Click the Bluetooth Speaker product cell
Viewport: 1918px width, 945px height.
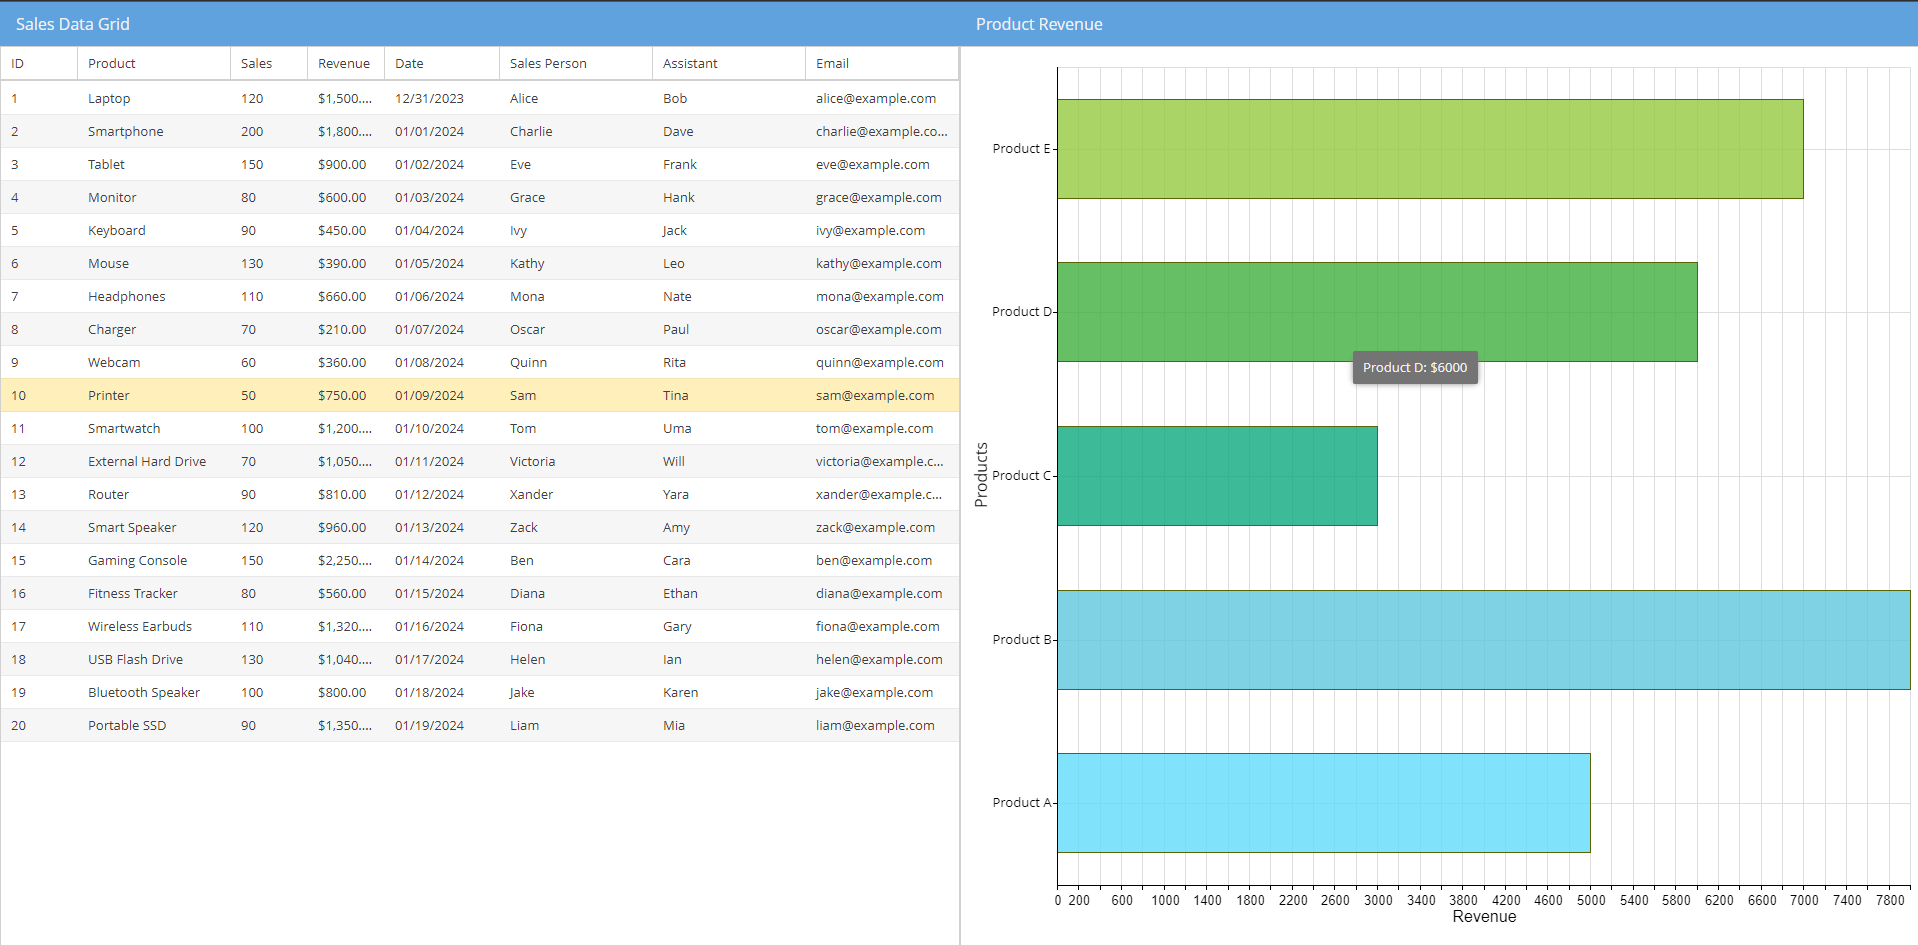[154, 692]
